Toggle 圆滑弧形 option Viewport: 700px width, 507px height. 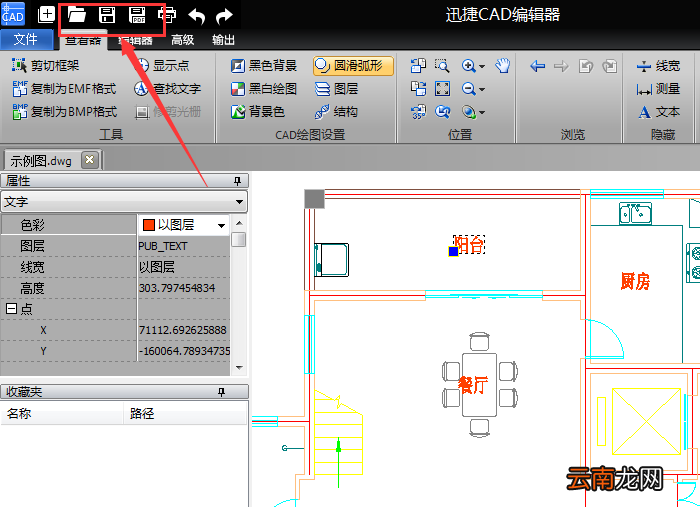353,66
